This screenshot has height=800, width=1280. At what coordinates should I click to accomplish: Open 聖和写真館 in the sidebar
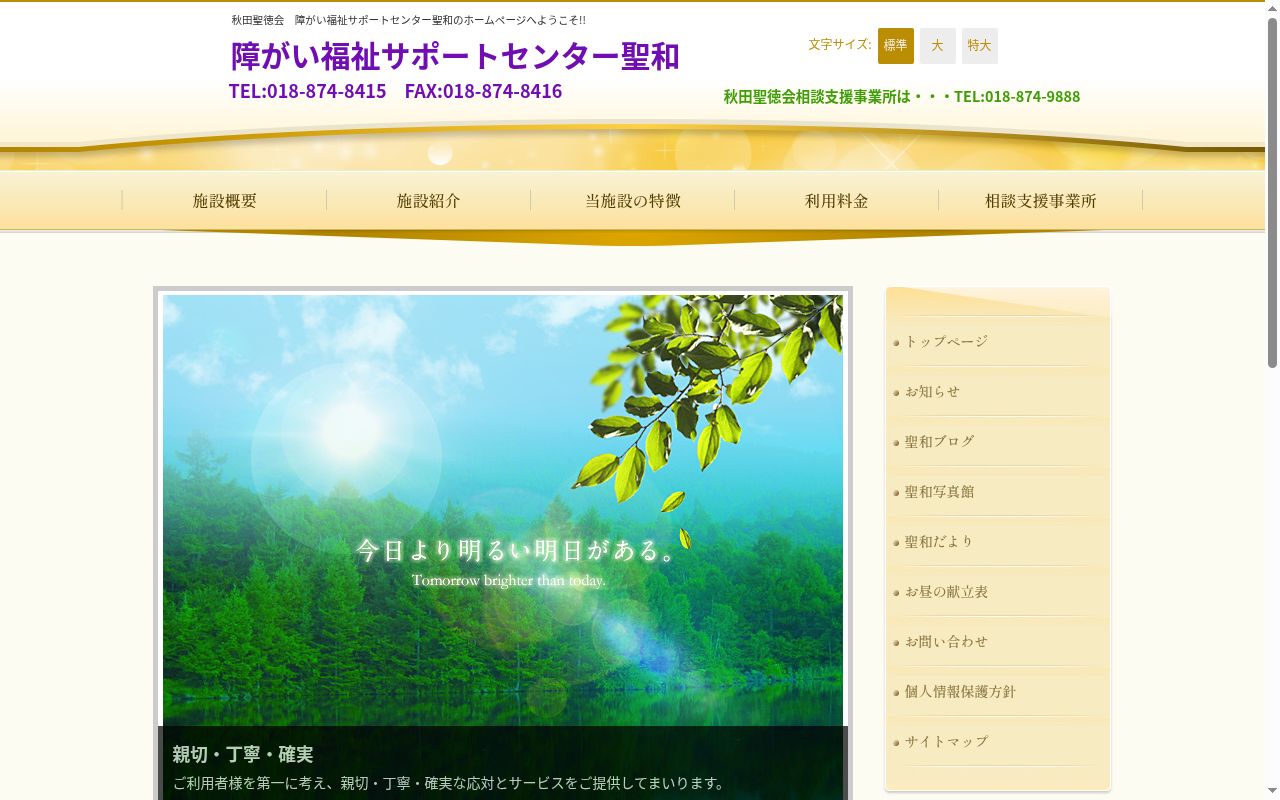998,492
